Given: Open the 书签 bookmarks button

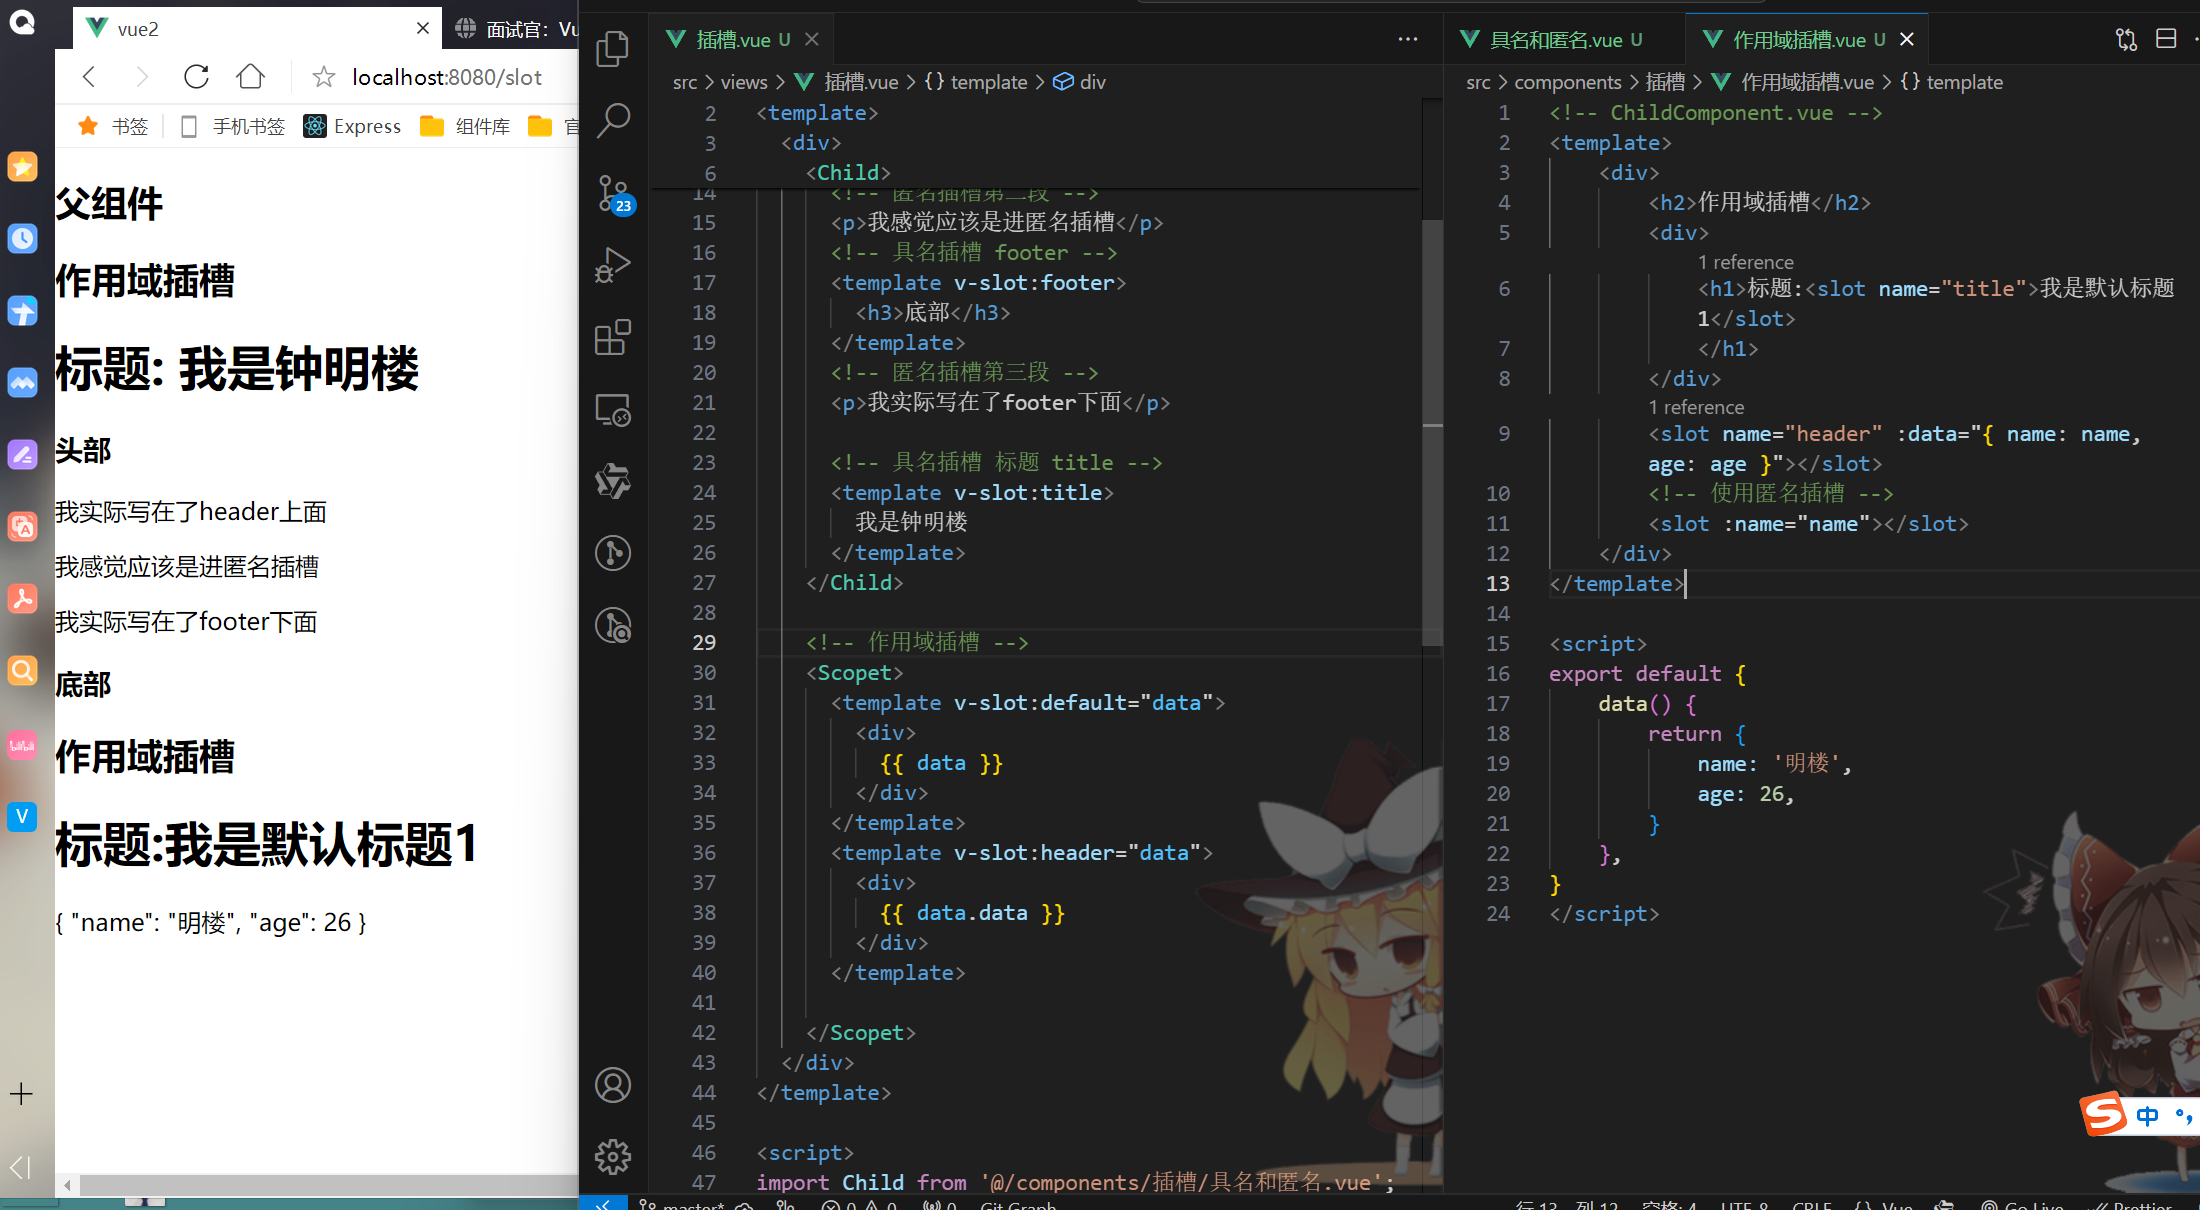Looking at the screenshot, I should [x=113, y=126].
